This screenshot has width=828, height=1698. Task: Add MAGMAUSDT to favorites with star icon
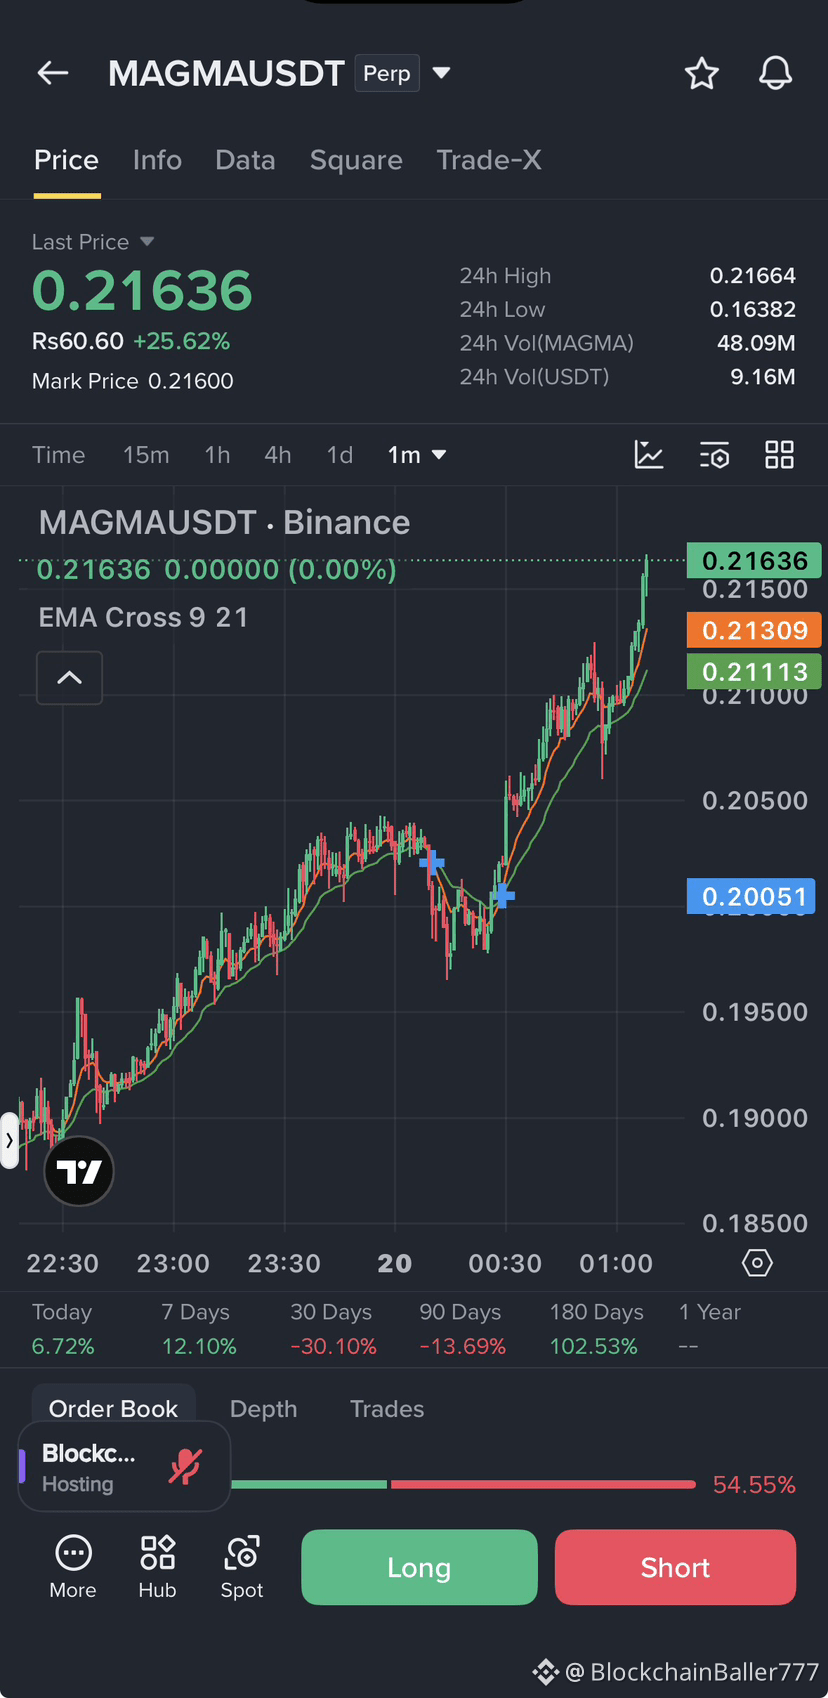click(x=702, y=73)
